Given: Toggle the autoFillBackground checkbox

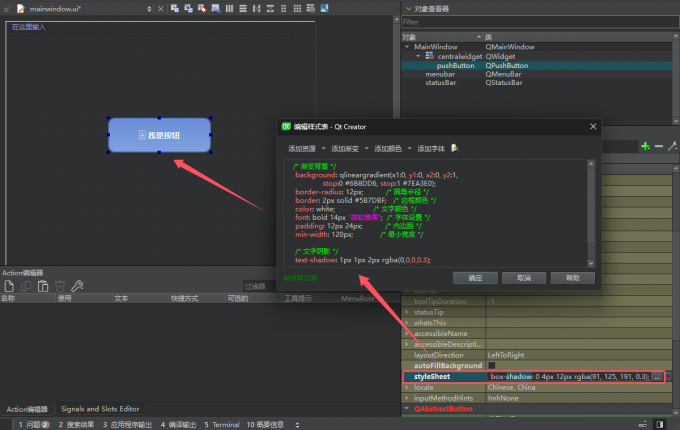Looking at the screenshot, I should tap(491, 366).
